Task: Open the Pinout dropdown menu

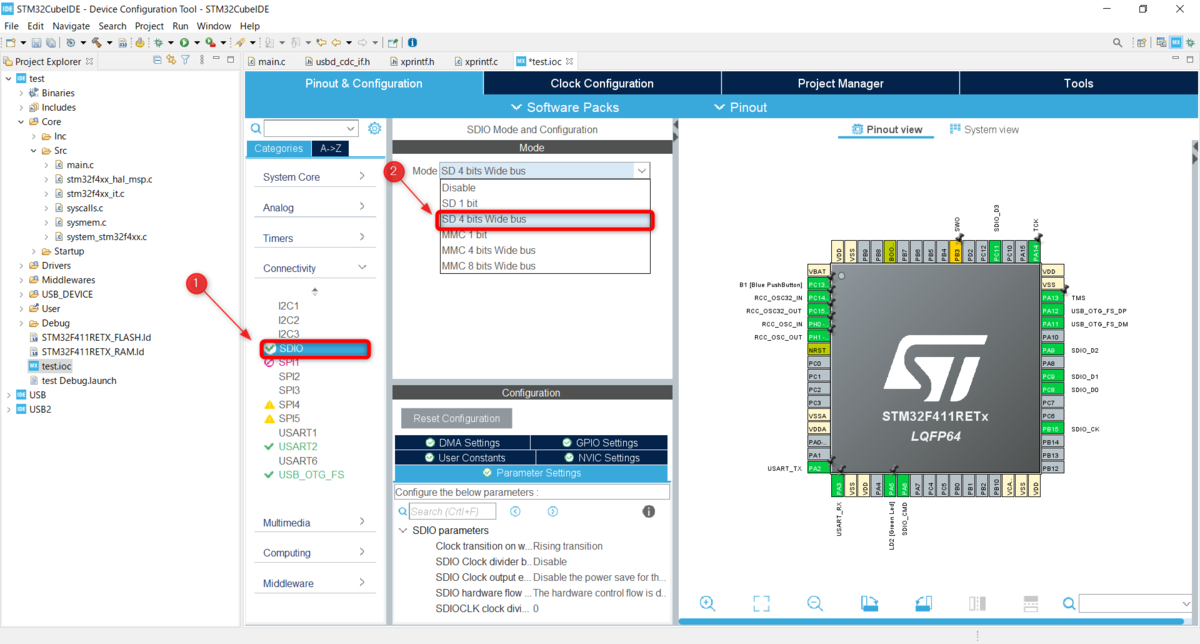Action: [741, 107]
